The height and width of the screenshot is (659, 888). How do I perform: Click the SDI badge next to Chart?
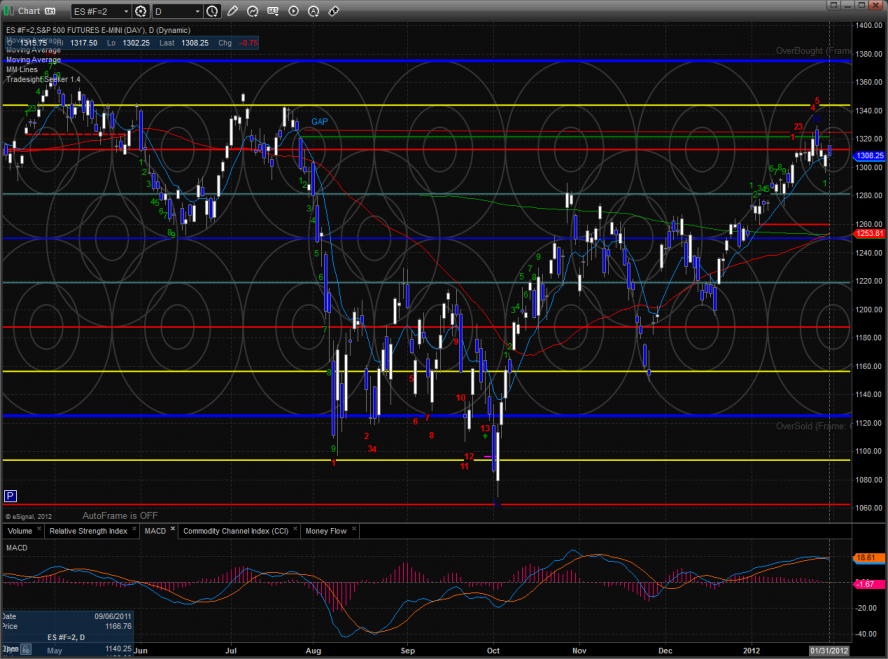(50, 11)
